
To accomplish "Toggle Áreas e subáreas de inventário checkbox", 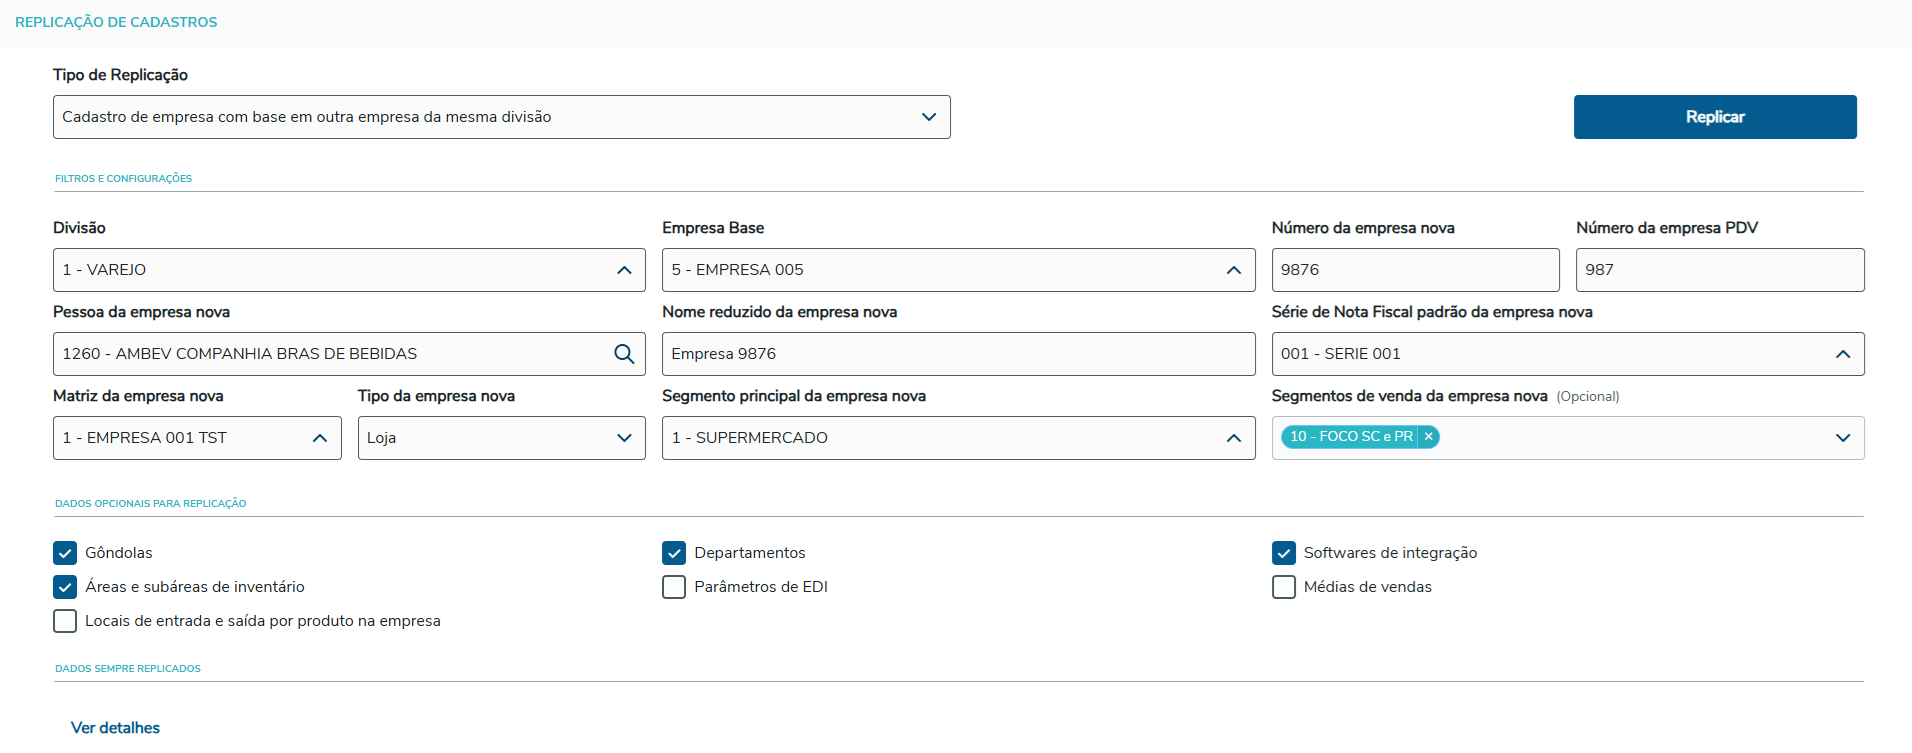I will [x=65, y=587].
